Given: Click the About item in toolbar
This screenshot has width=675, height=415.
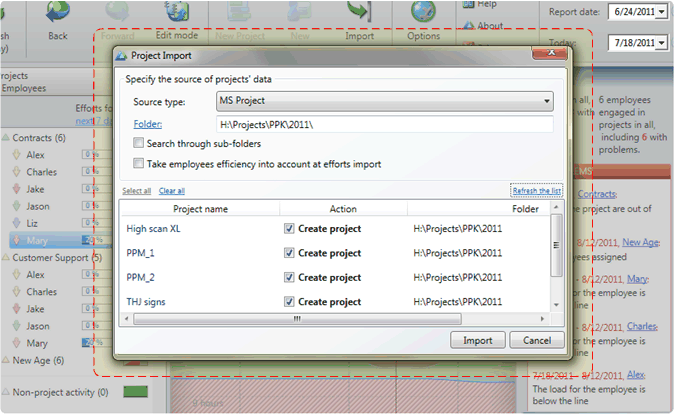Looking at the screenshot, I should [x=483, y=25].
